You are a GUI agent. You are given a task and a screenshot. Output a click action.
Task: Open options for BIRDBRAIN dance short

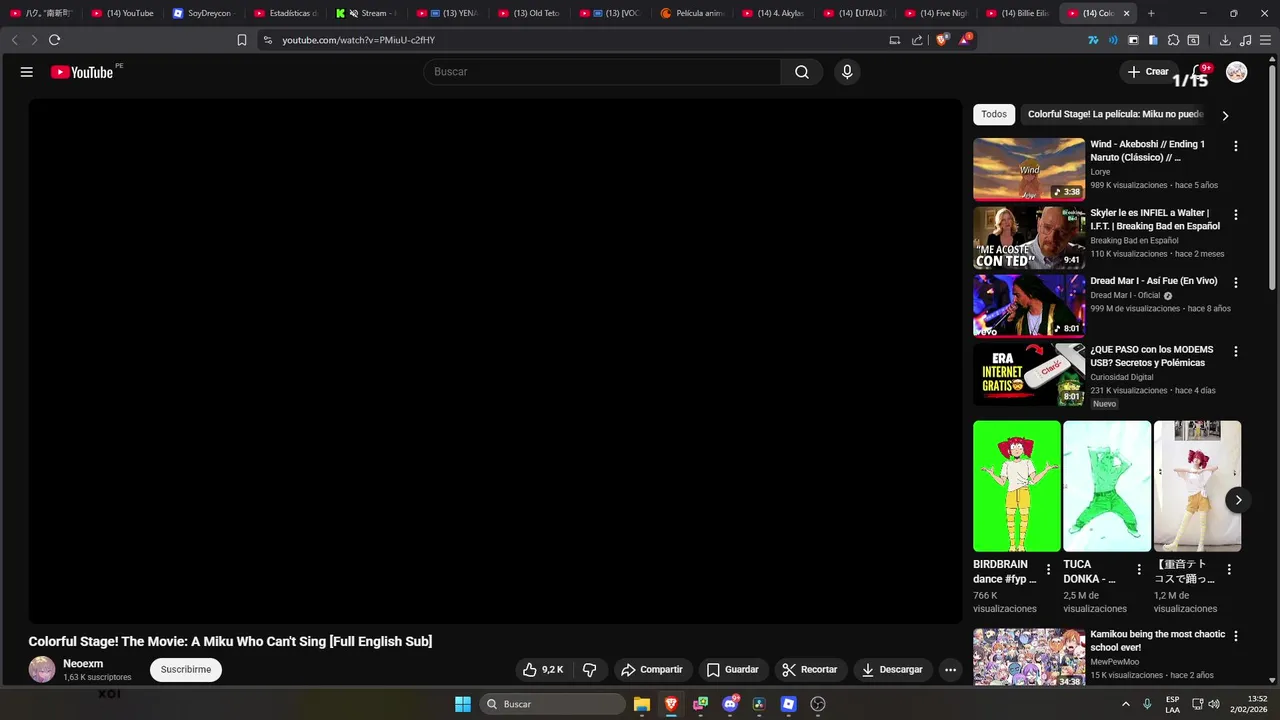pyautogui.click(x=1048, y=570)
